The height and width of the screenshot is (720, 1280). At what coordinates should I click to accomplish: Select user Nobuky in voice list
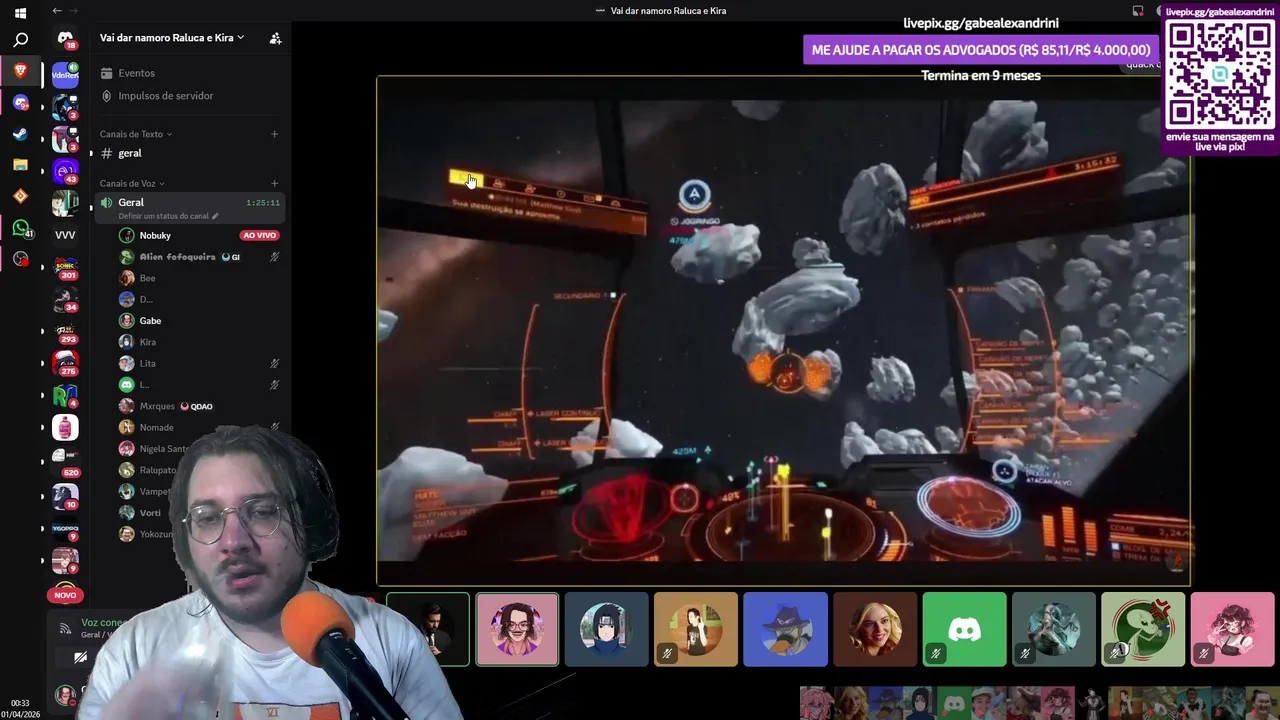click(155, 235)
